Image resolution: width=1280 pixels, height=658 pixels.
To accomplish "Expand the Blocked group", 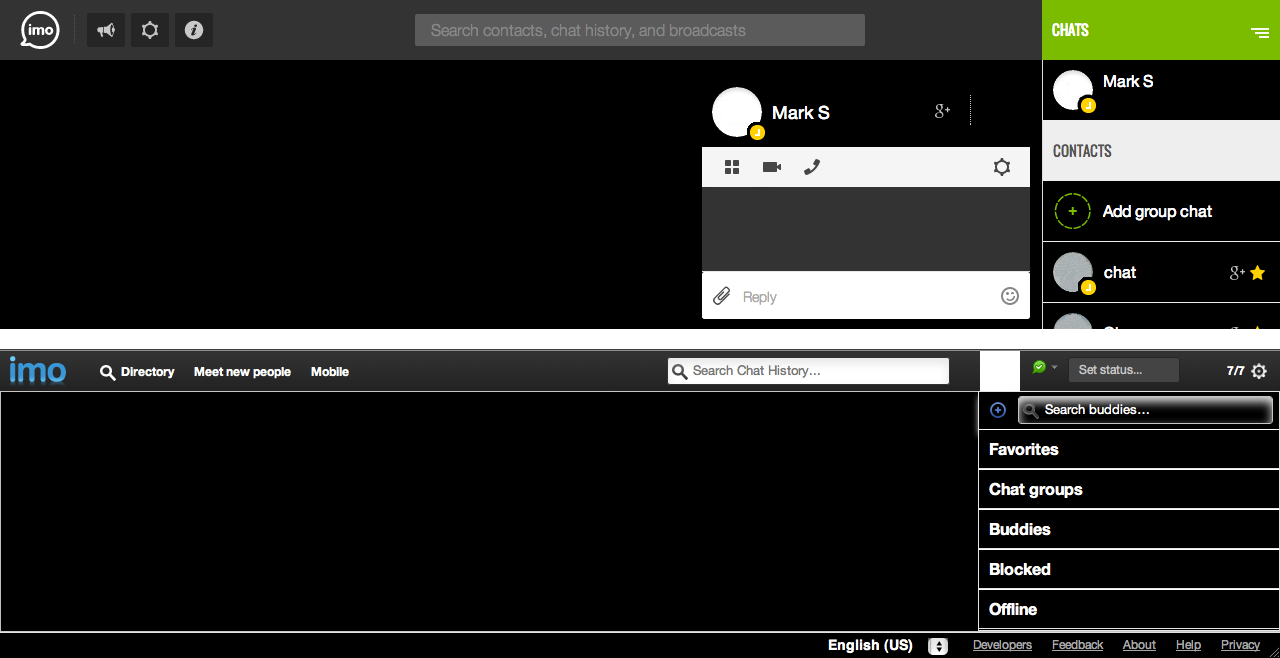I will 1129,570.
